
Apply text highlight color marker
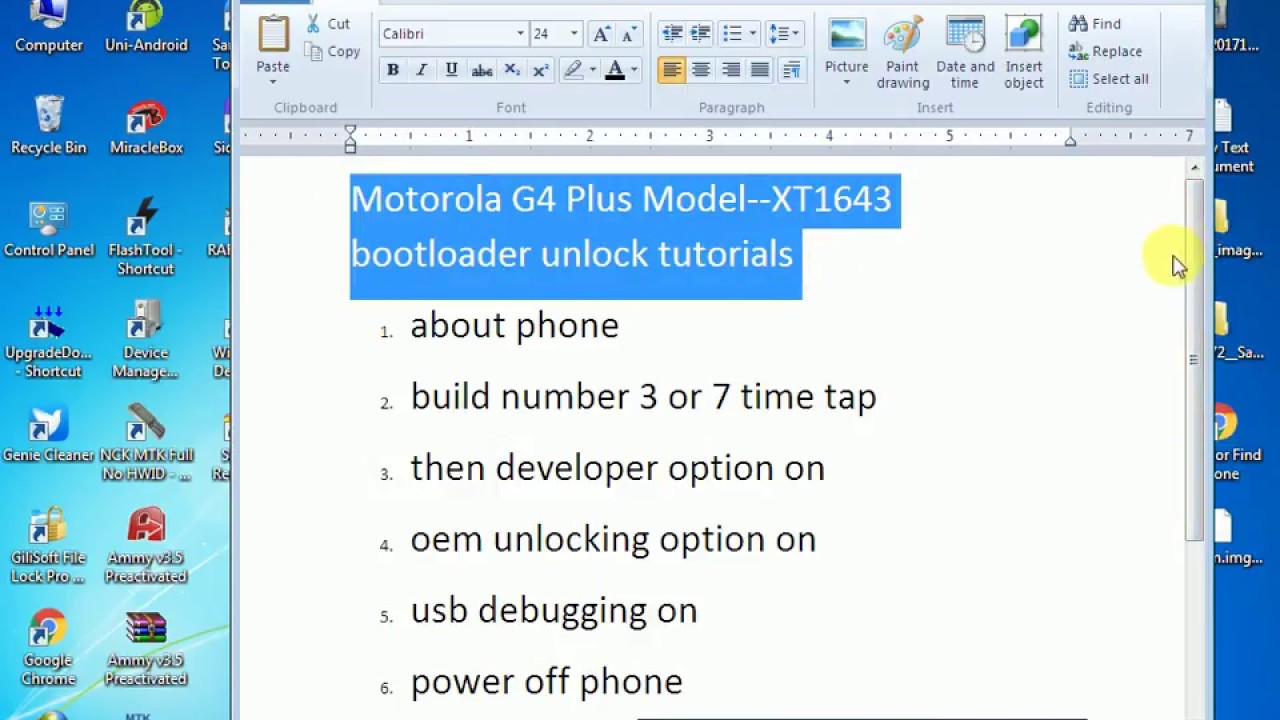click(x=572, y=70)
